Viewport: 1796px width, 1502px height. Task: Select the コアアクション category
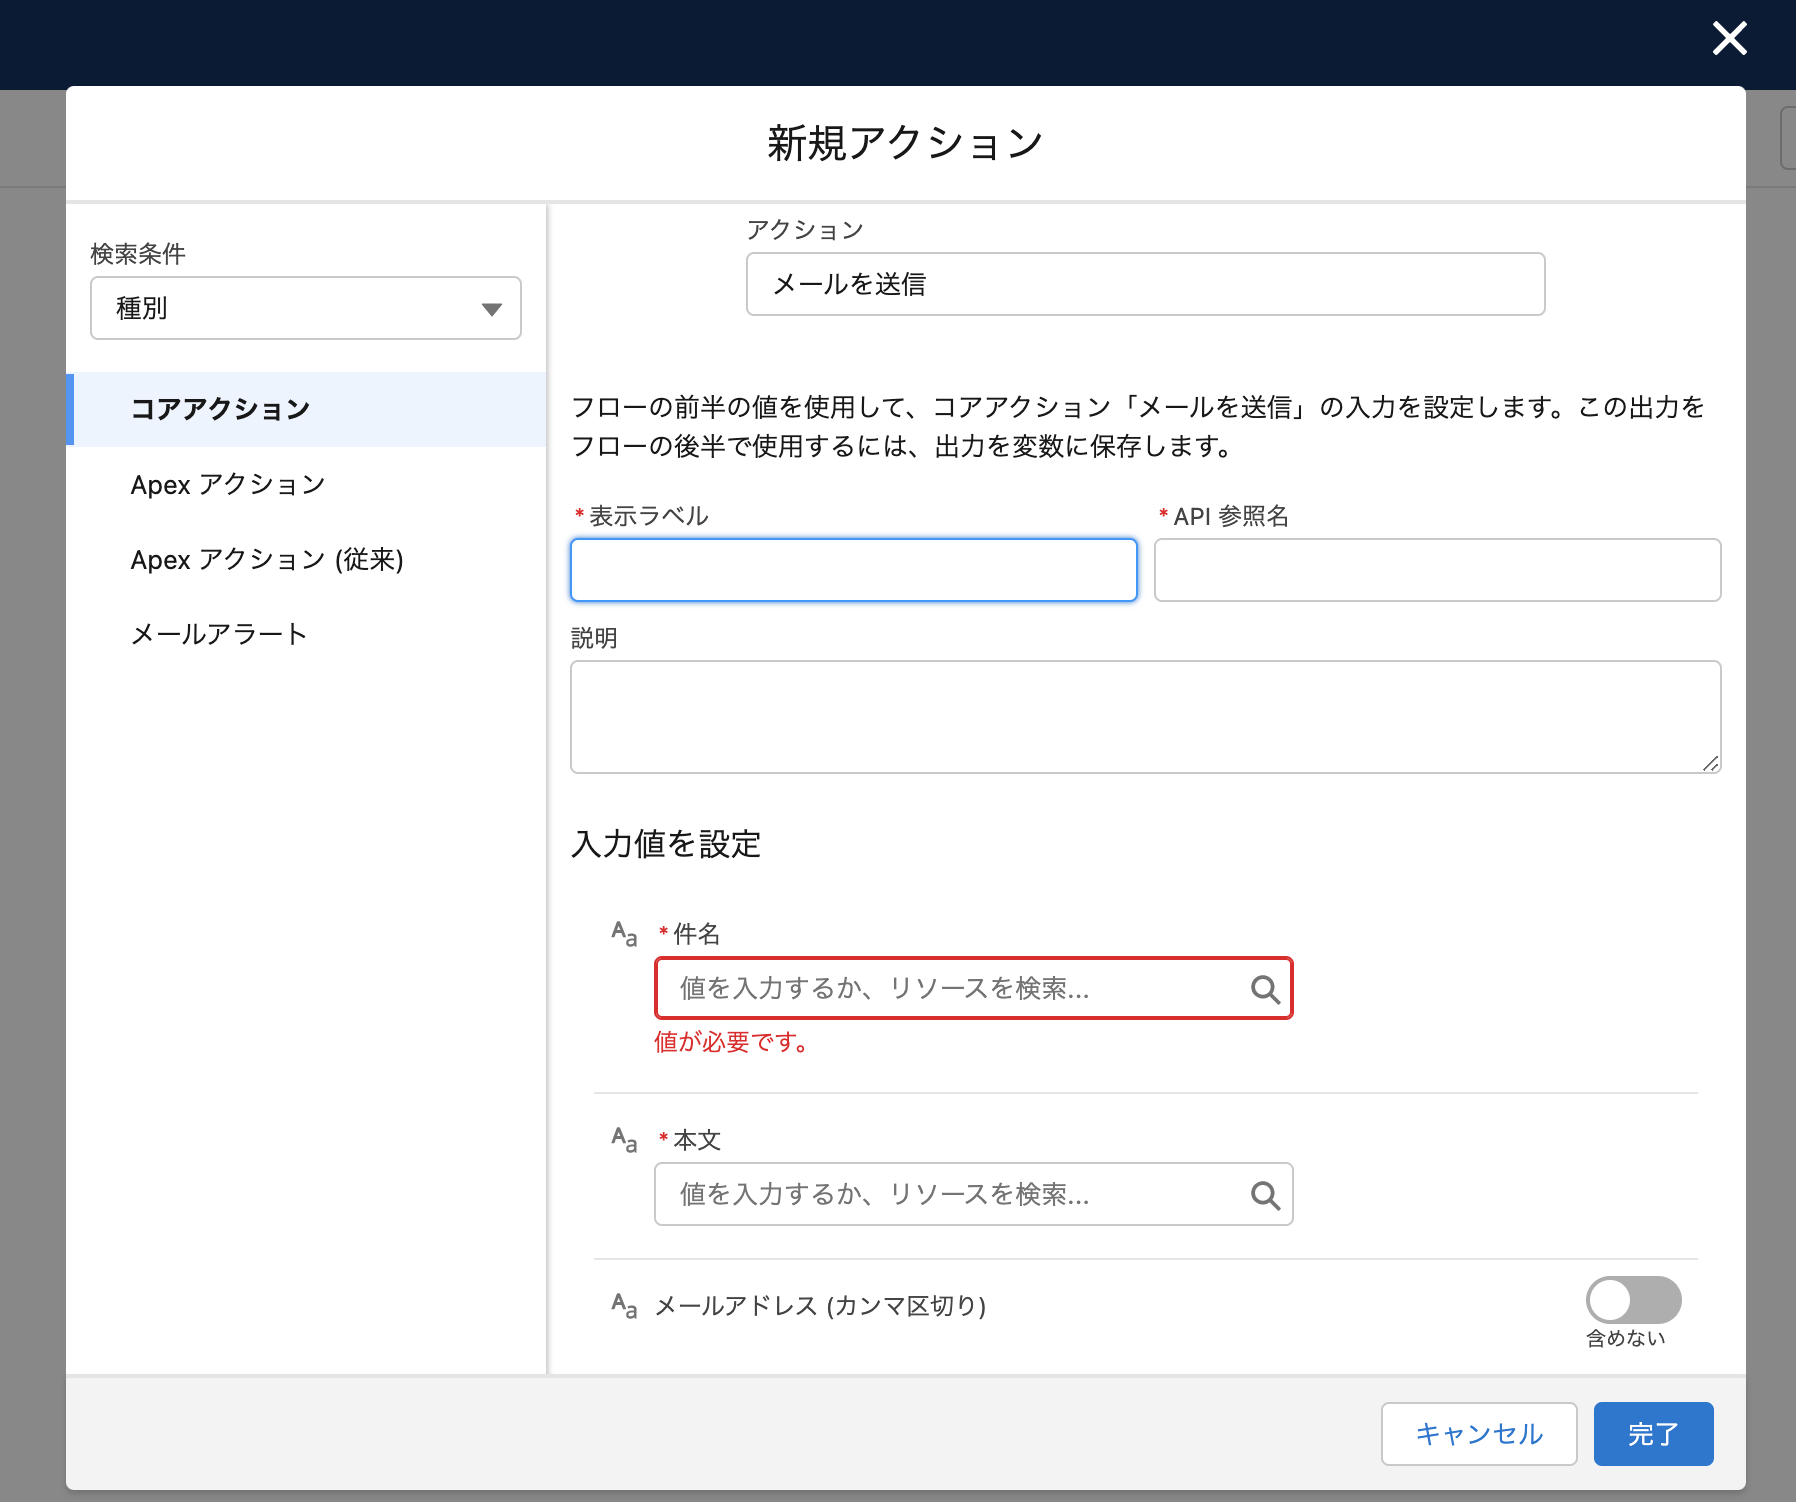(220, 408)
